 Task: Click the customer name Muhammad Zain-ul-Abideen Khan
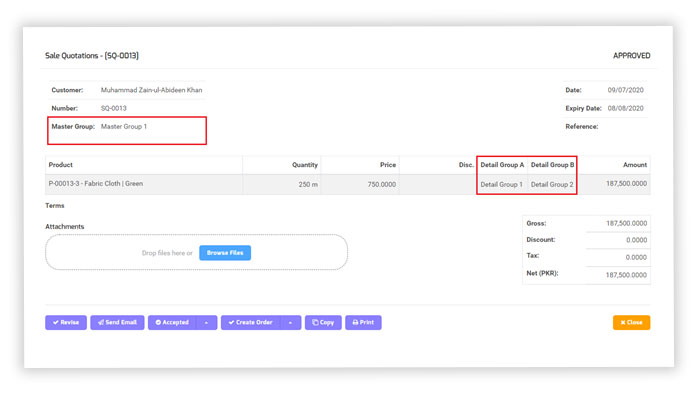coord(151,90)
